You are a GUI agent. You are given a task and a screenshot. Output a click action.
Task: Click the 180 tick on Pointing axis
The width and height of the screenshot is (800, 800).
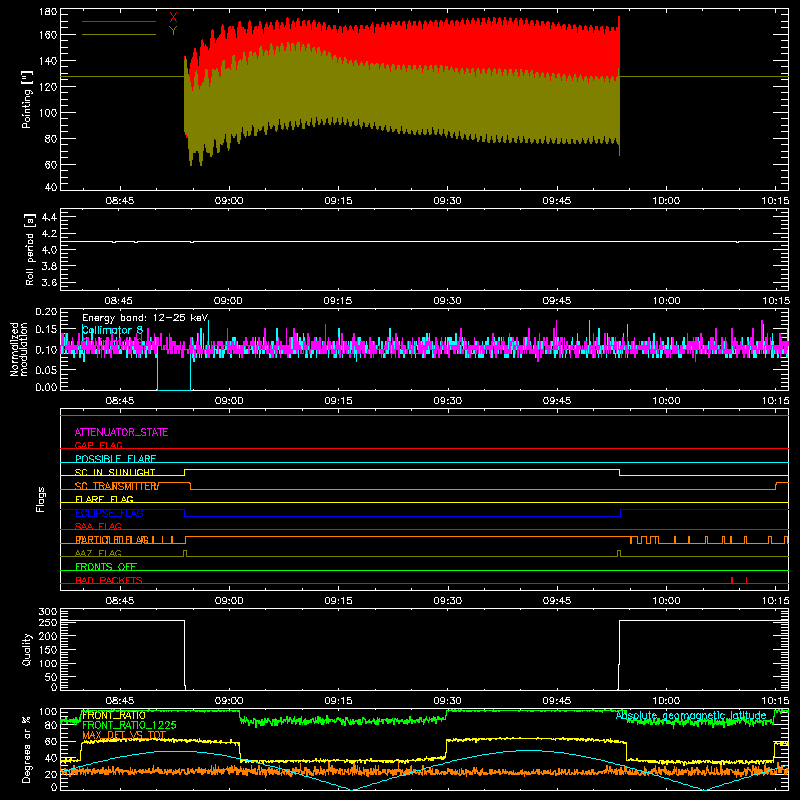pyautogui.click(x=48, y=12)
